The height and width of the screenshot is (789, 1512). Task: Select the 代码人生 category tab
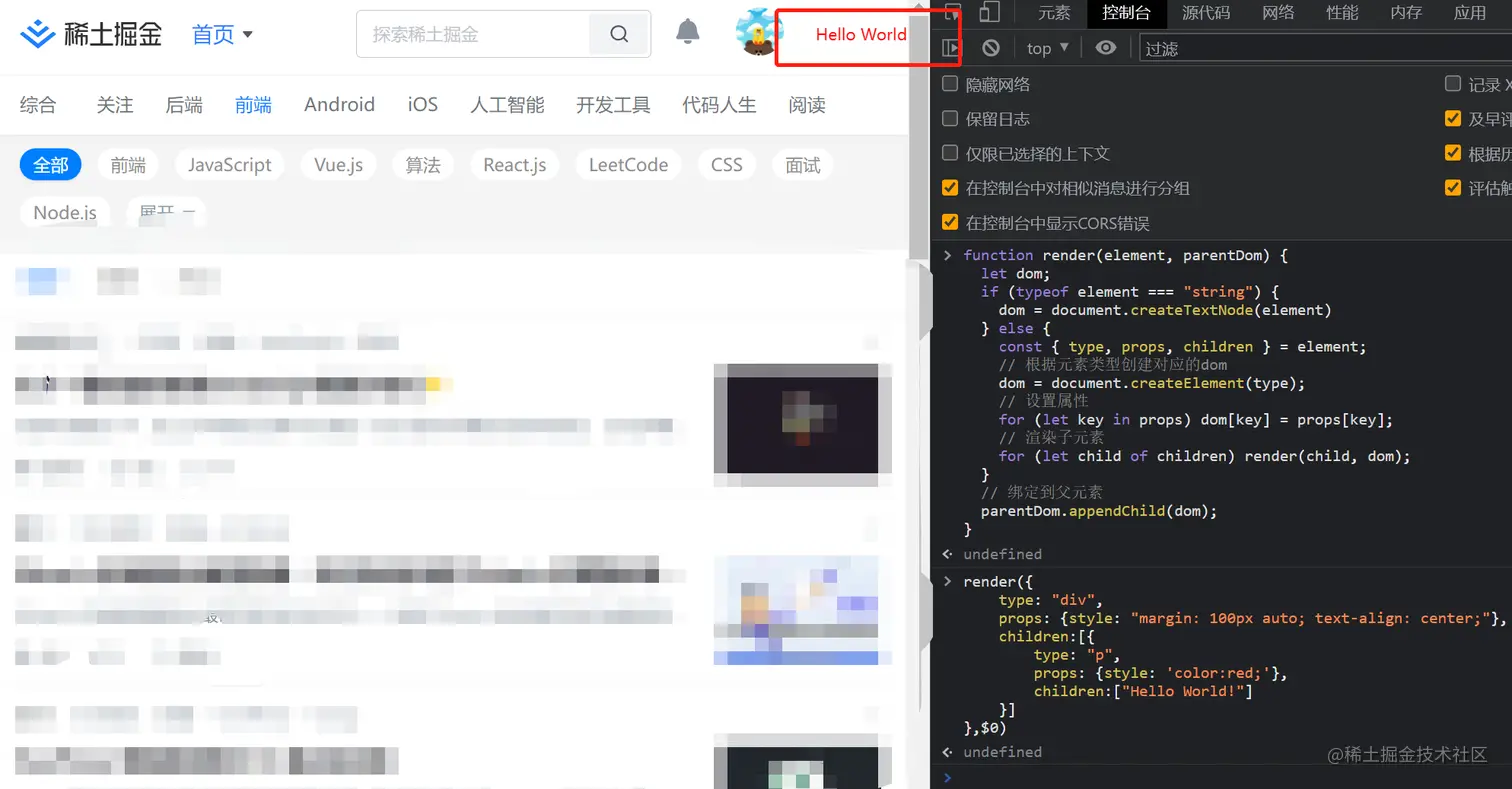719,105
